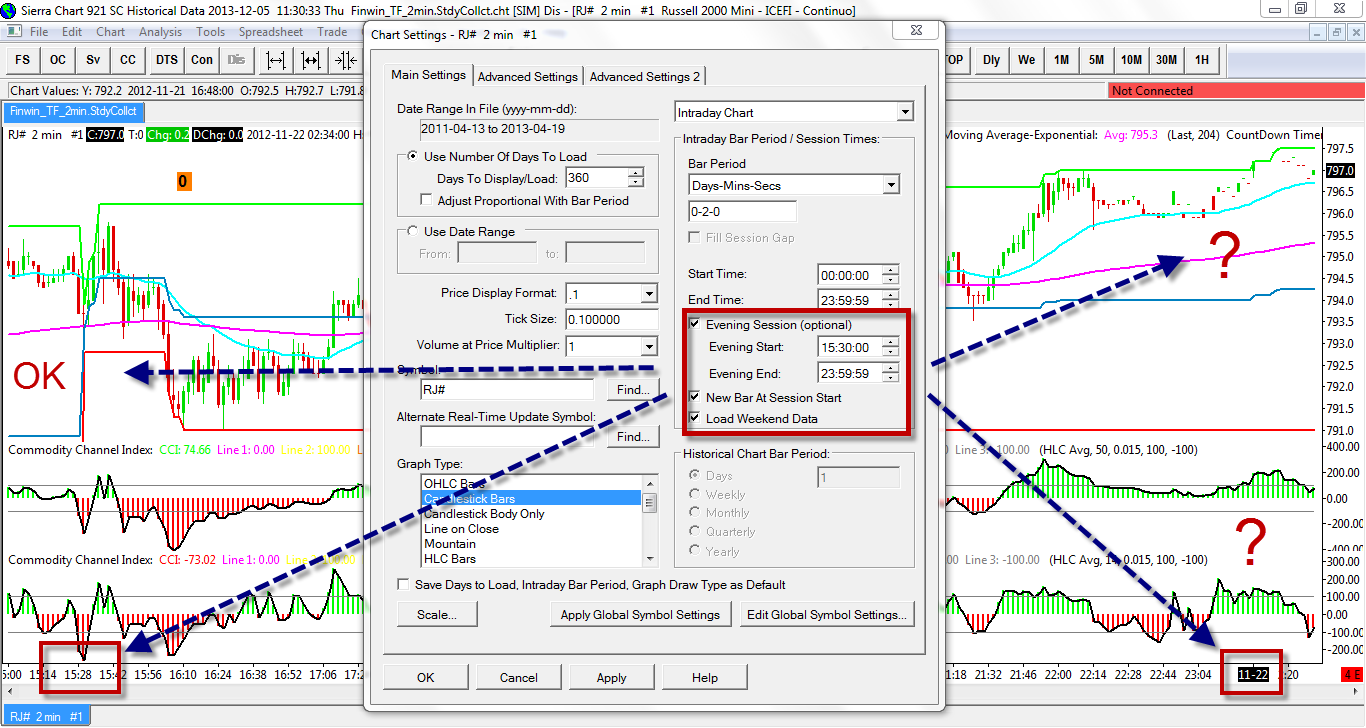Click the bold double-arrow bar spacing icon

pos(311,60)
